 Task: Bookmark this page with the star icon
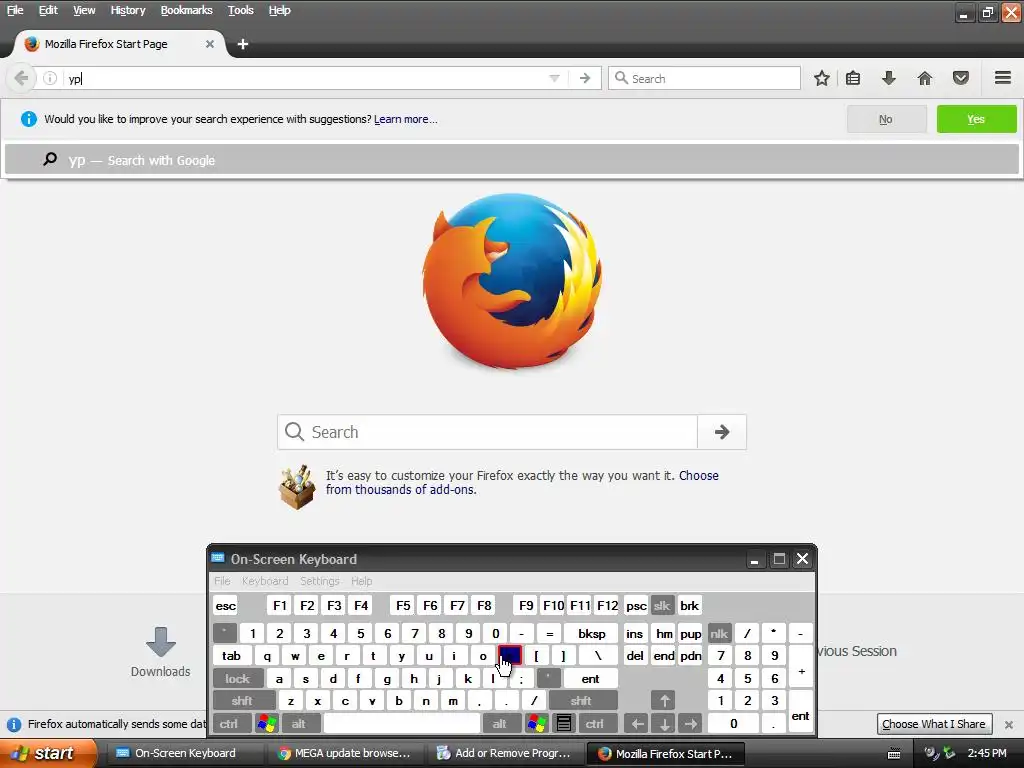point(822,78)
